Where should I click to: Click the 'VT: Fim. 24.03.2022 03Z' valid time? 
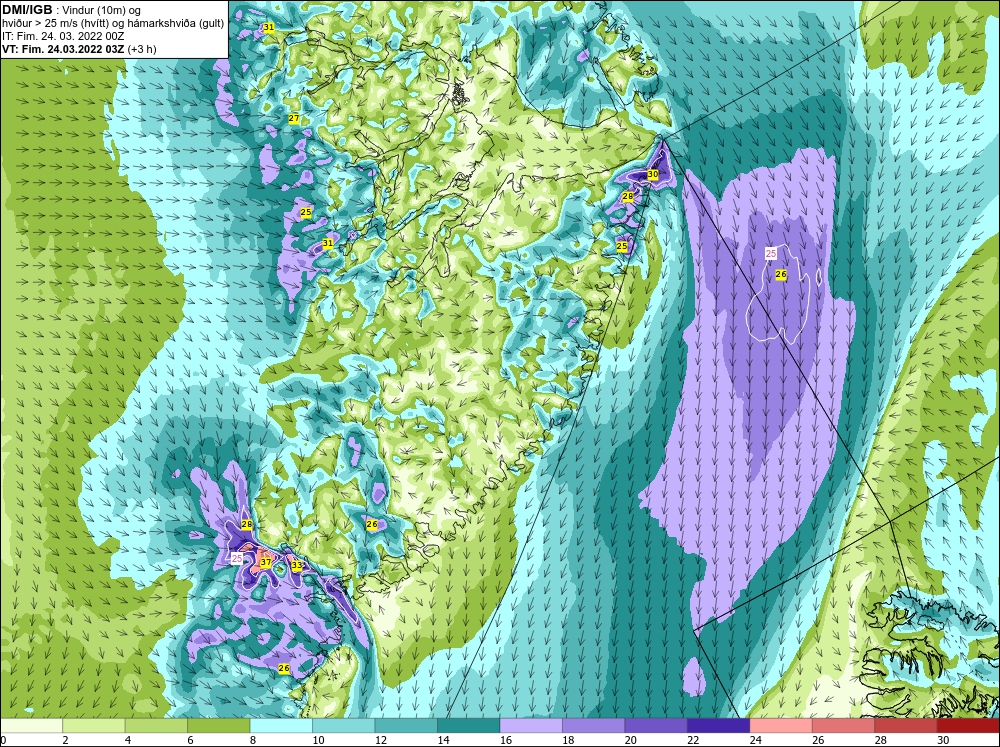coord(63,49)
